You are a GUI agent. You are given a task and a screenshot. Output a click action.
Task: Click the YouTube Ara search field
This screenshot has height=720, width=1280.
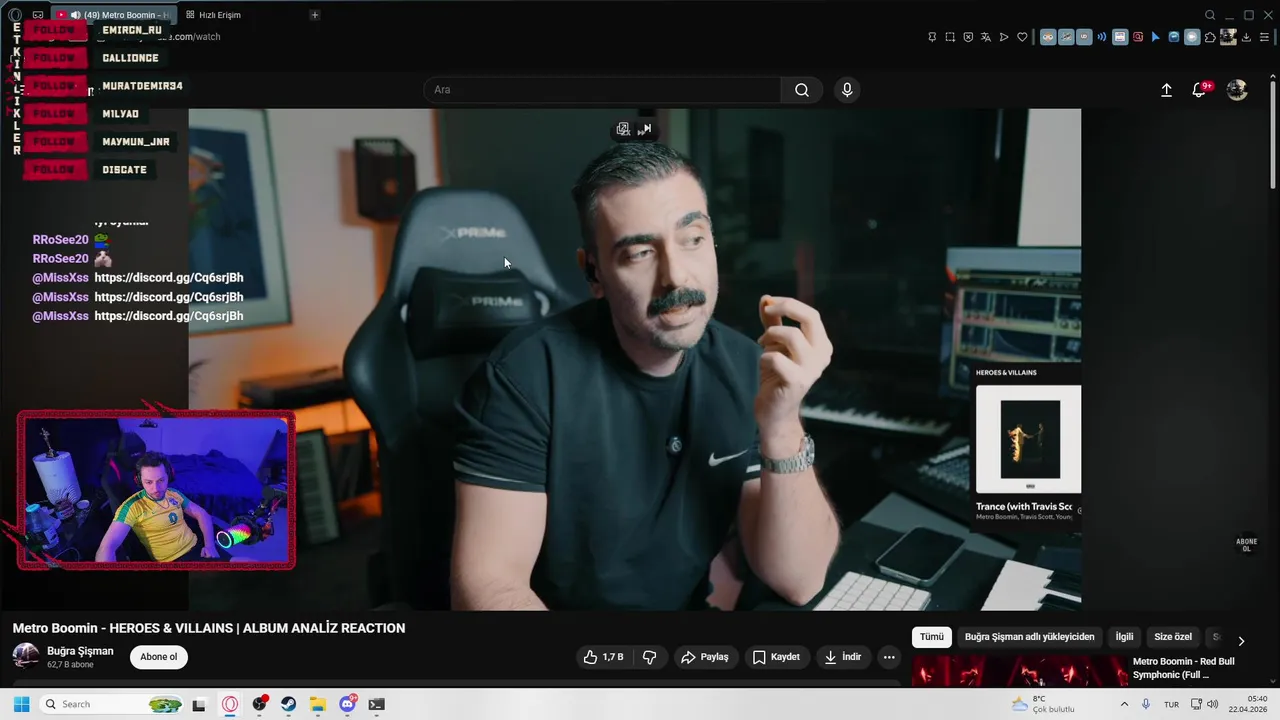(x=602, y=90)
